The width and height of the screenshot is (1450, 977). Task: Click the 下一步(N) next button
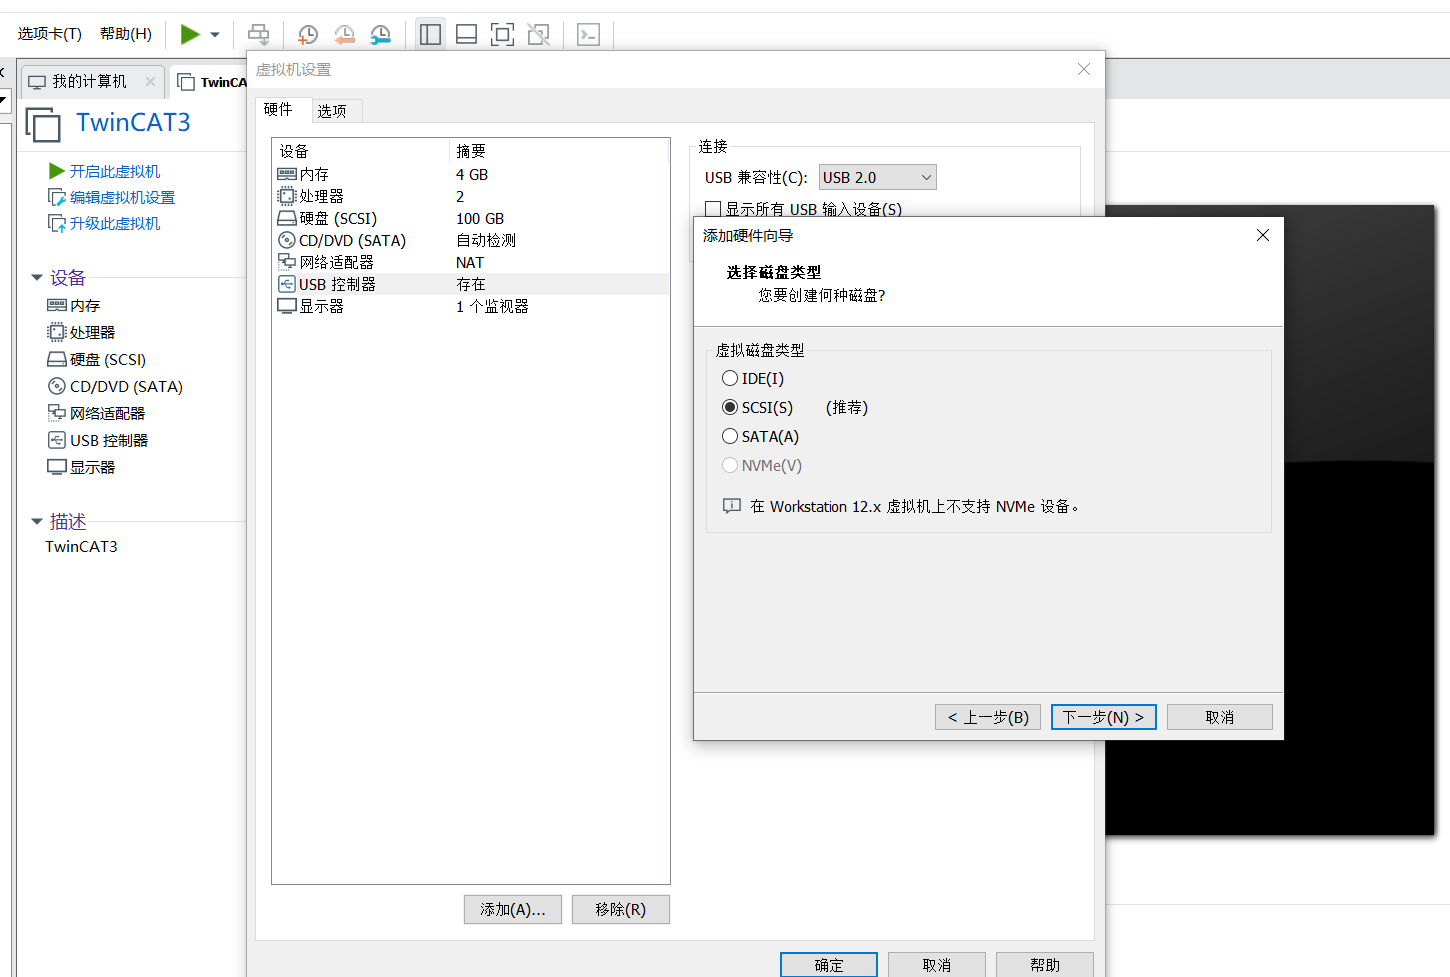click(1104, 717)
